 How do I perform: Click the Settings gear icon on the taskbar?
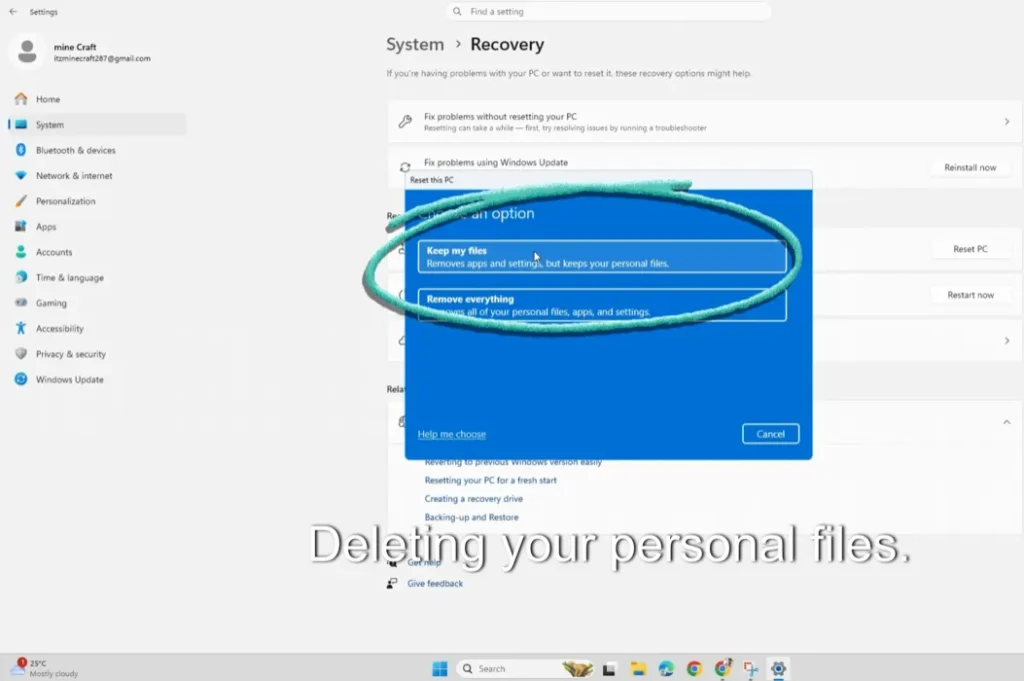(778, 669)
